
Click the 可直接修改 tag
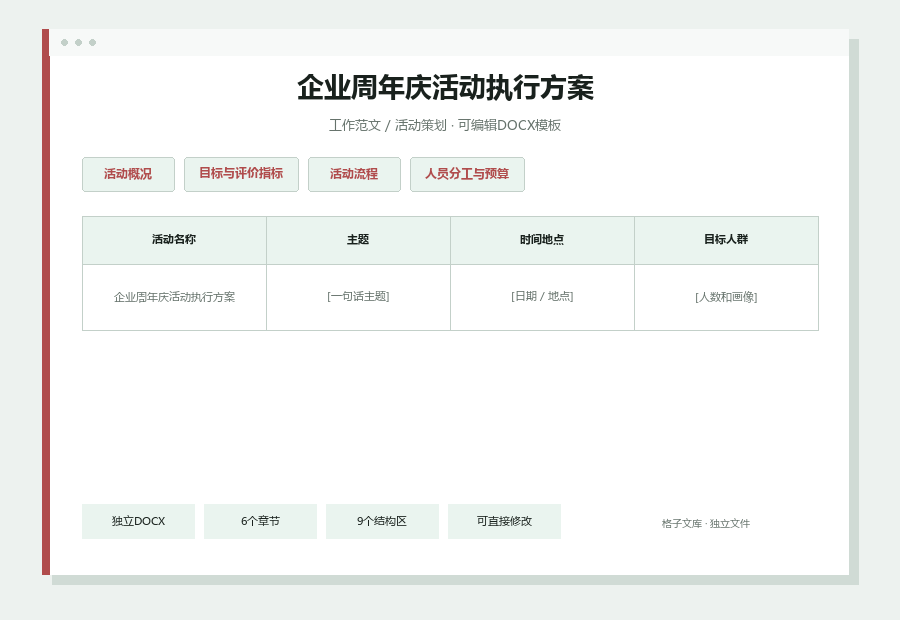coord(504,521)
